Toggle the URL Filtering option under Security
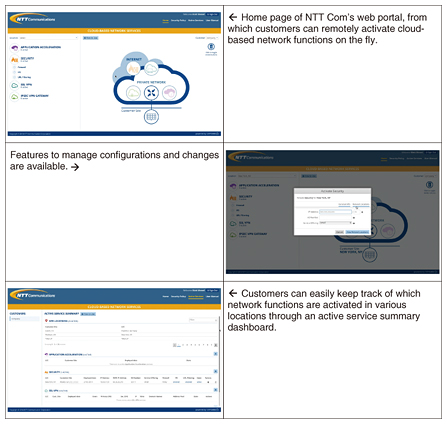The height and width of the screenshot is (424, 447). tap(14, 77)
